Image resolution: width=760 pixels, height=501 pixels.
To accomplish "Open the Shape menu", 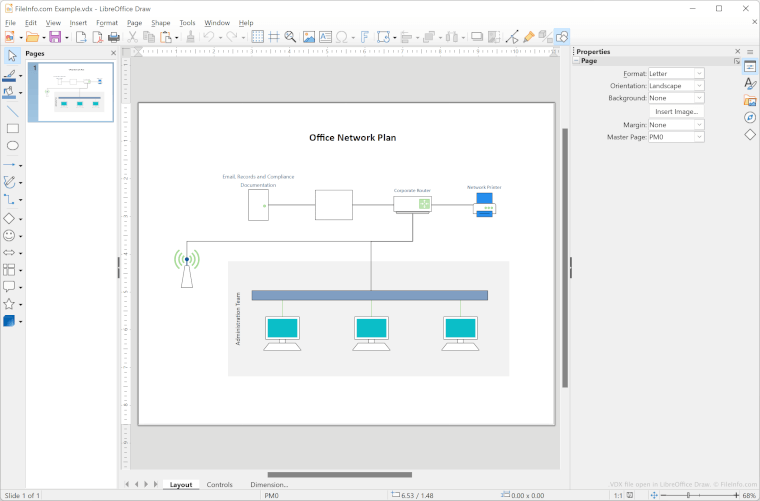I will coord(161,22).
